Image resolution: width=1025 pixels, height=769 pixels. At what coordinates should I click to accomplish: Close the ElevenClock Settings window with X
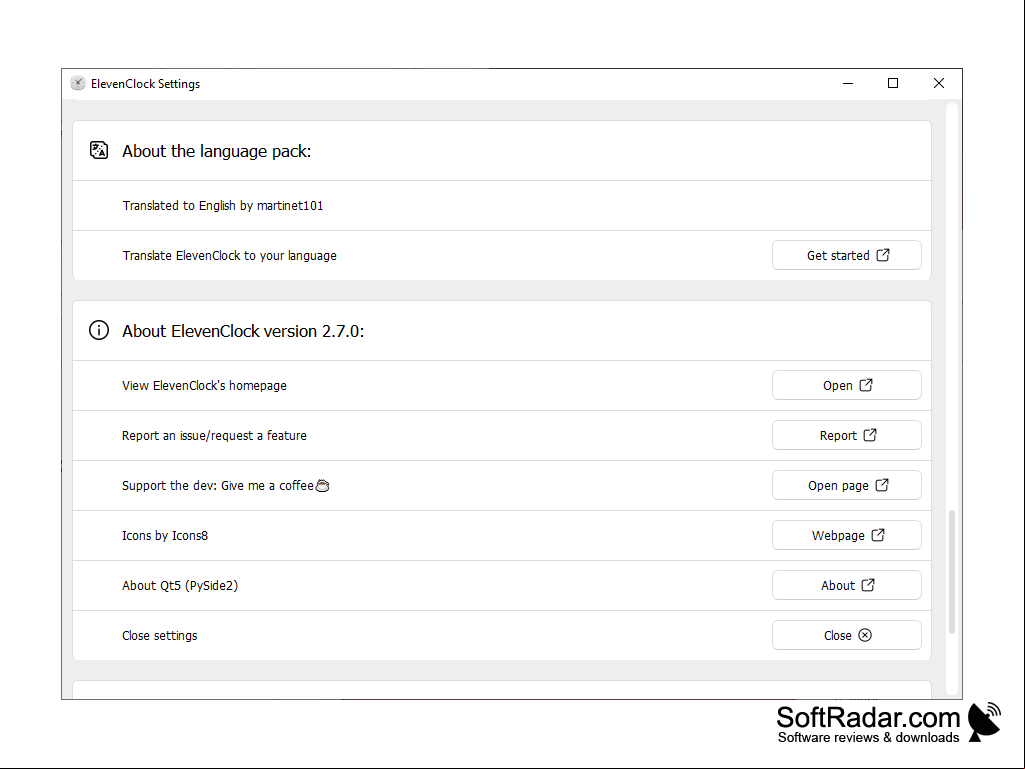tap(939, 83)
